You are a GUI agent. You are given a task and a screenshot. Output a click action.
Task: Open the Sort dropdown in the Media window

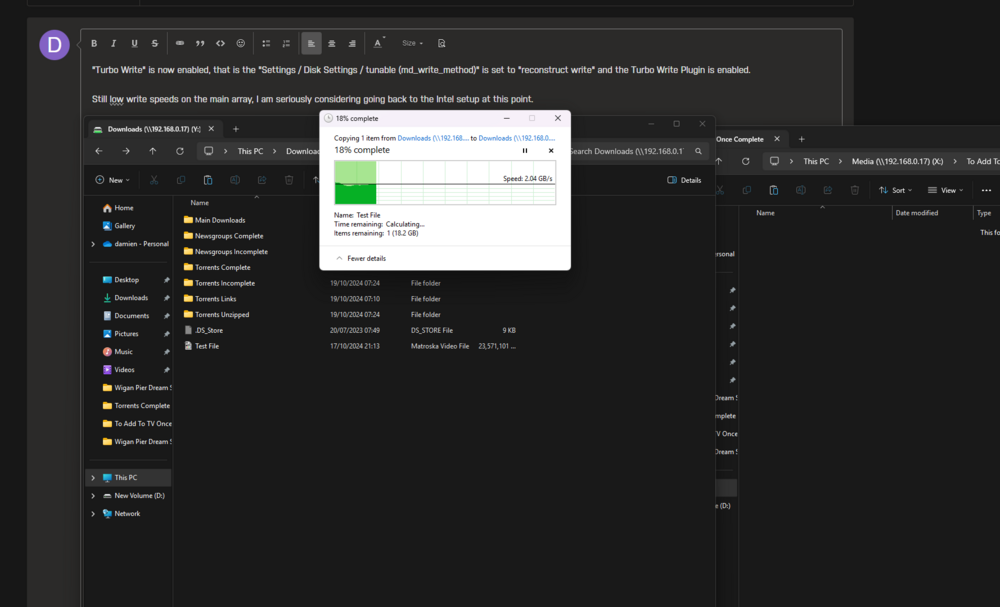coord(895,190)
